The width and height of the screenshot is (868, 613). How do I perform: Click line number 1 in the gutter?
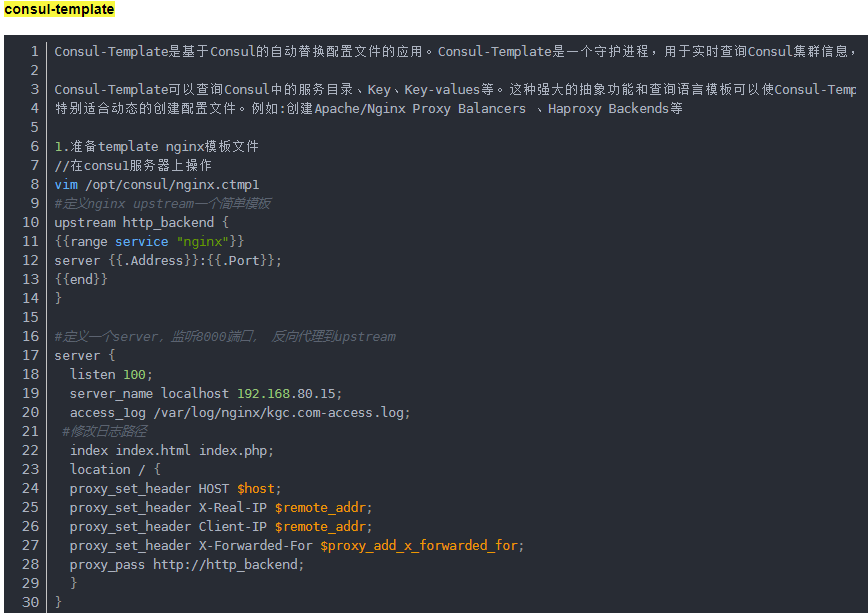[34, 51]
